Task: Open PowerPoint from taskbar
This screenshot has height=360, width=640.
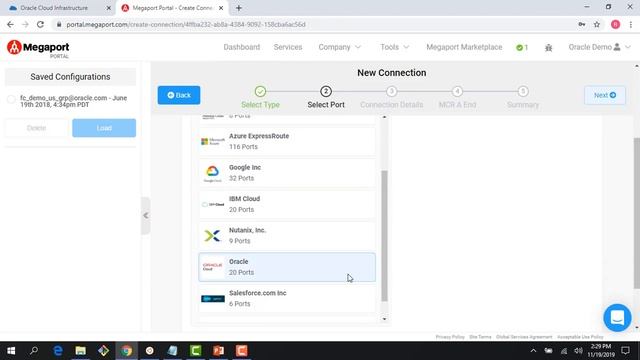Action: pyautogui.click(x=218, y=351)
